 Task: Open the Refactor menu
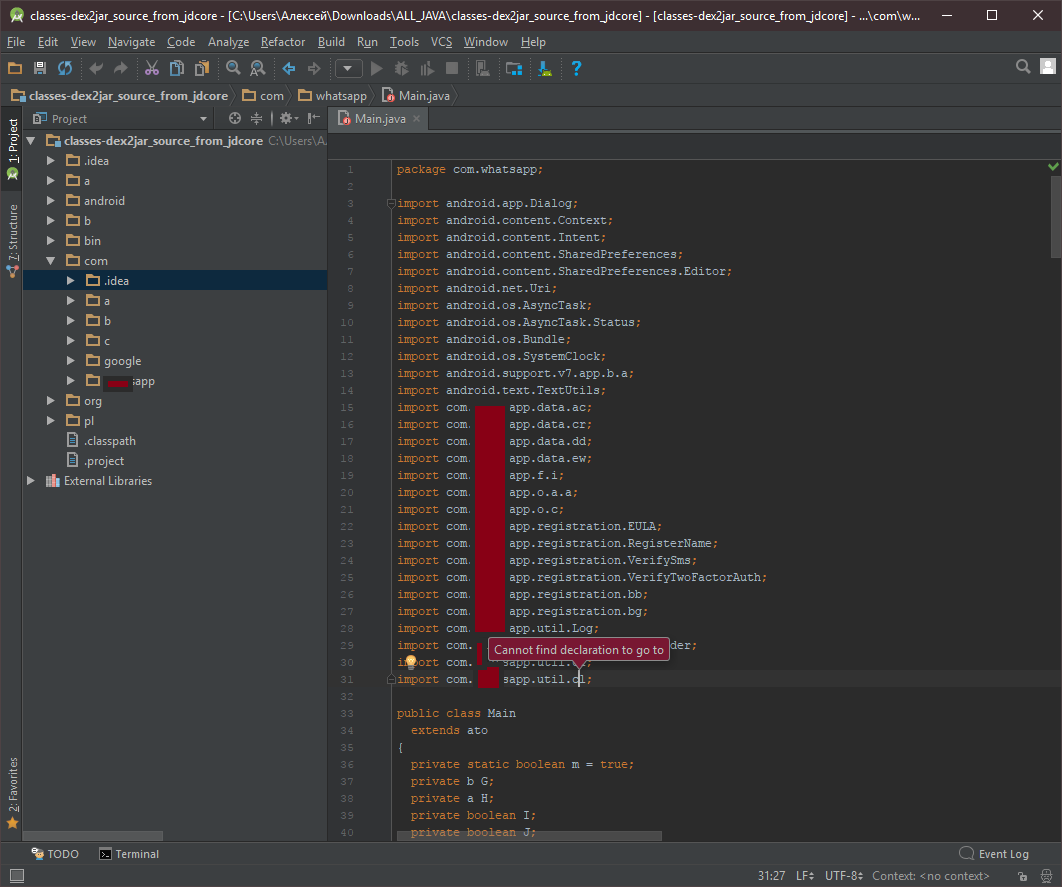283,42
